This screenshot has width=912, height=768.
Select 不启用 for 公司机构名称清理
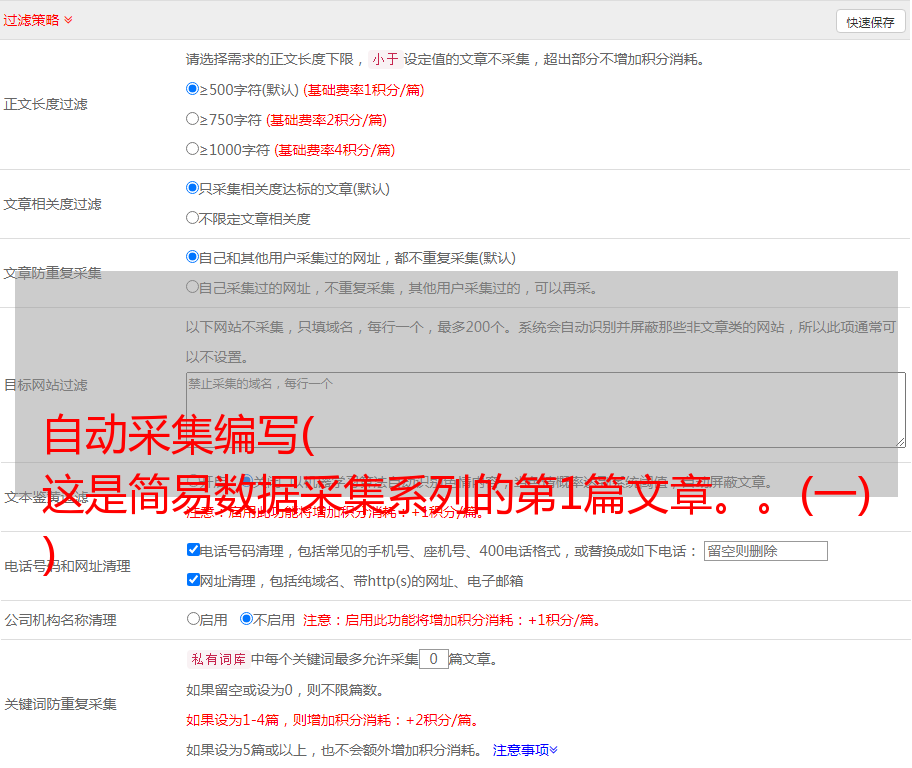246,619
